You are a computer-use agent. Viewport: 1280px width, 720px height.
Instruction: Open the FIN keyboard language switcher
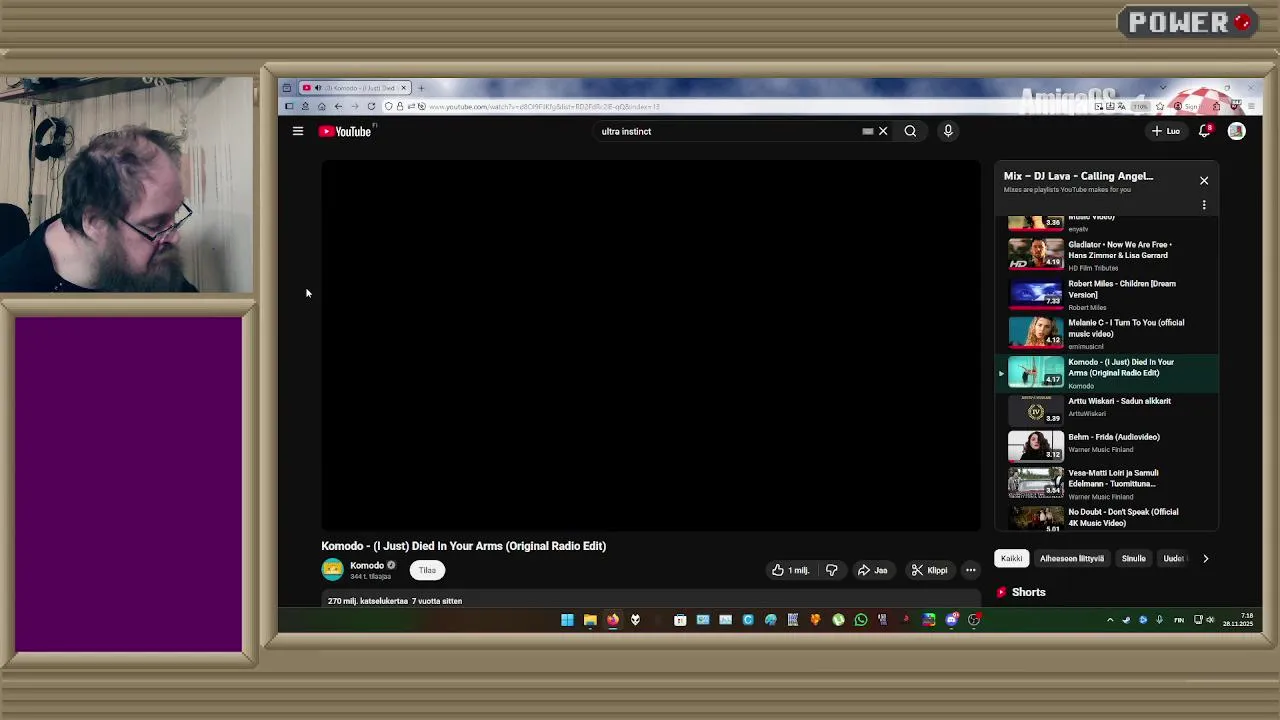(1179, 620)
